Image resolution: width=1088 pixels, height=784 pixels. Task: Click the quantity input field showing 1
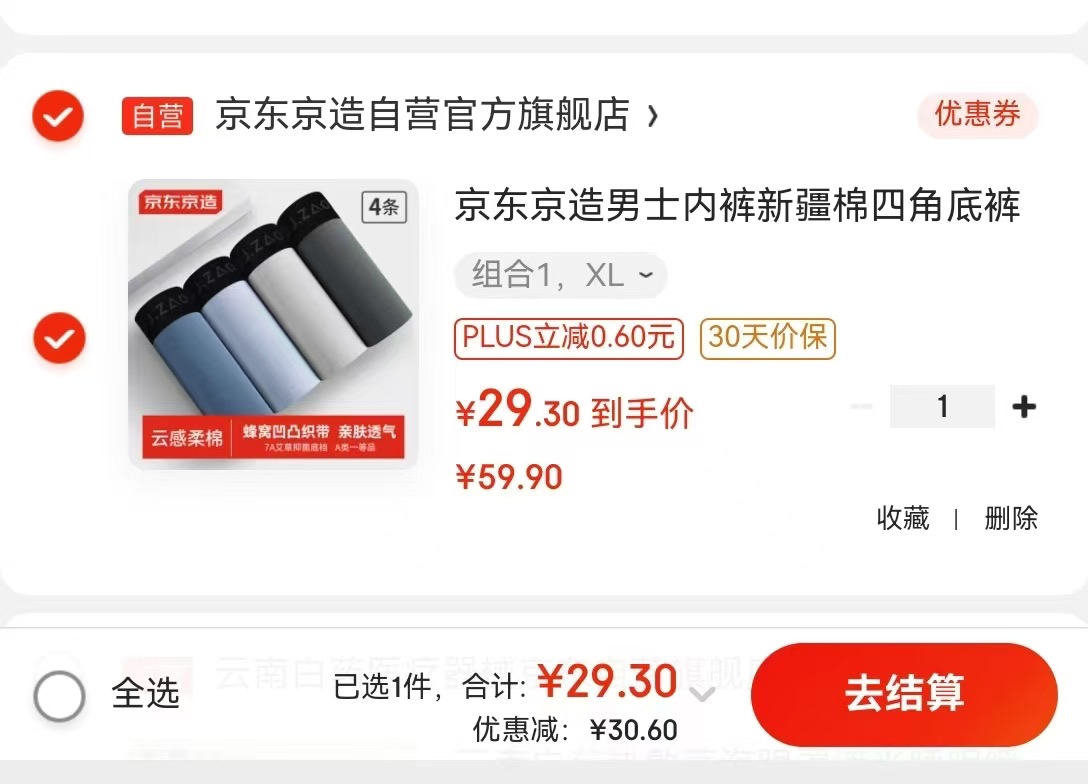click(942, 407)
